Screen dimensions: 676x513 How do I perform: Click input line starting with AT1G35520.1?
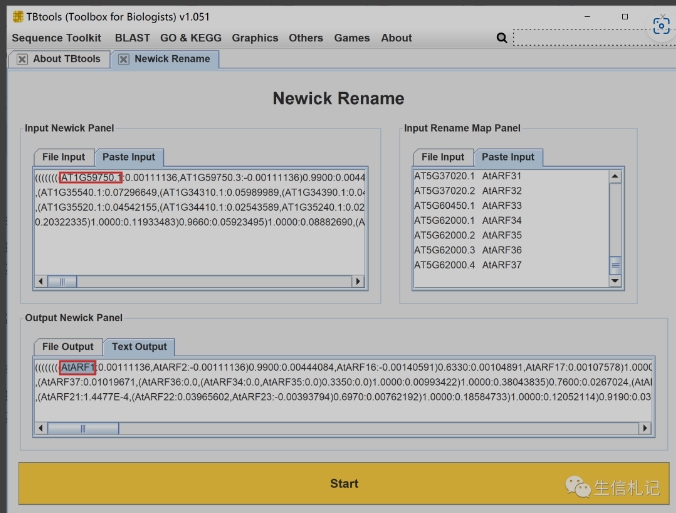tap(200, 207)
